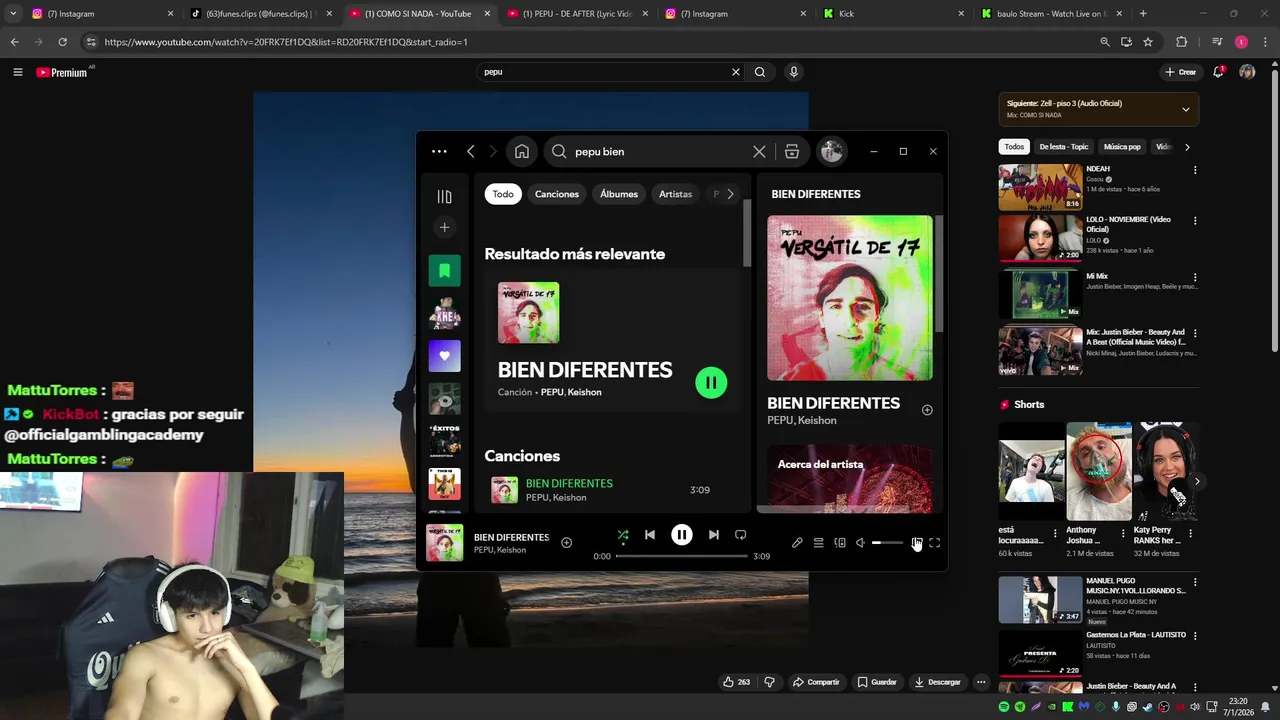
Task: Start YouTube voice search
Action: 794,72
